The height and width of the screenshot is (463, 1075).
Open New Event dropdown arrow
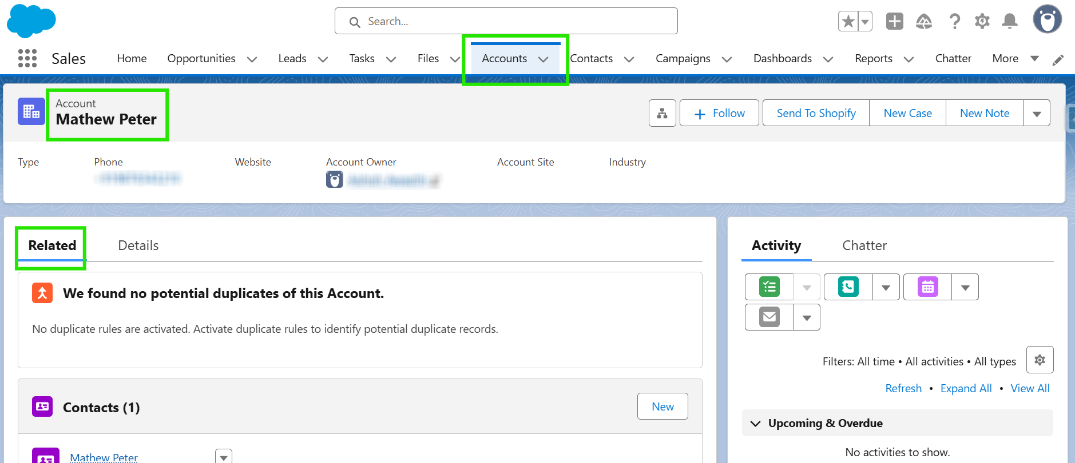pos(965,287)
